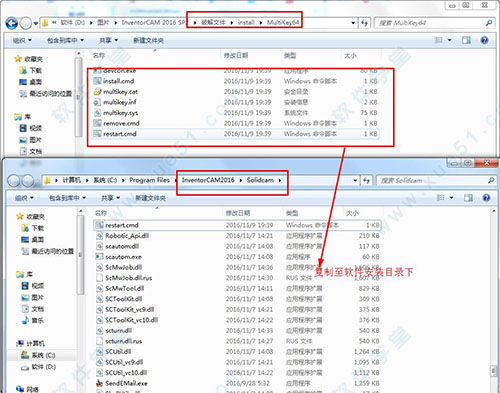The width and height of the screenshot is (500, 393).
Task: Open help icon in top window toolbar
Action: [x=484, y=40]
